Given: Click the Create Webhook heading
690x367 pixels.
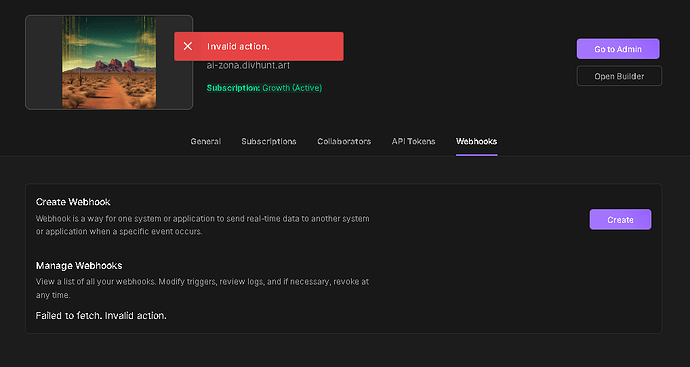Looking at the screenshot, I should point(73,202).
